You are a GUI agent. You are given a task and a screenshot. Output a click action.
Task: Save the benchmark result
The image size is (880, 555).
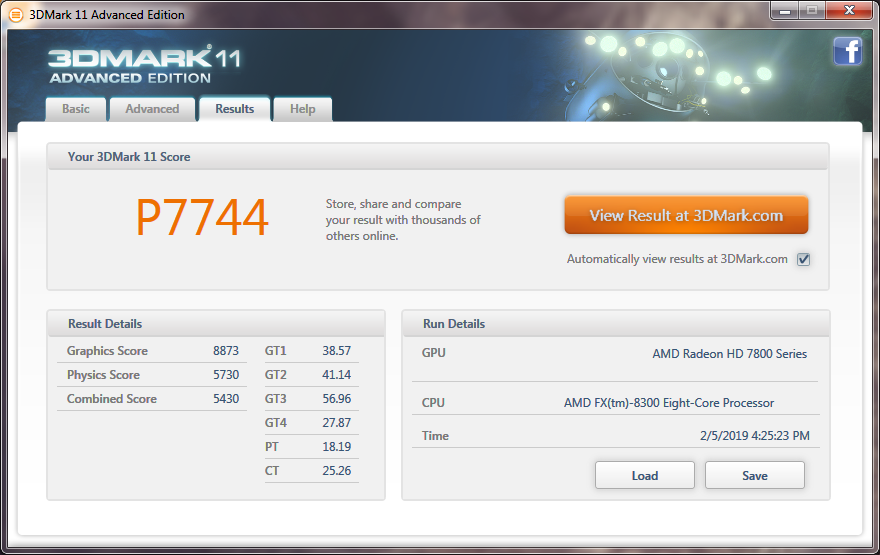(755, 475)
